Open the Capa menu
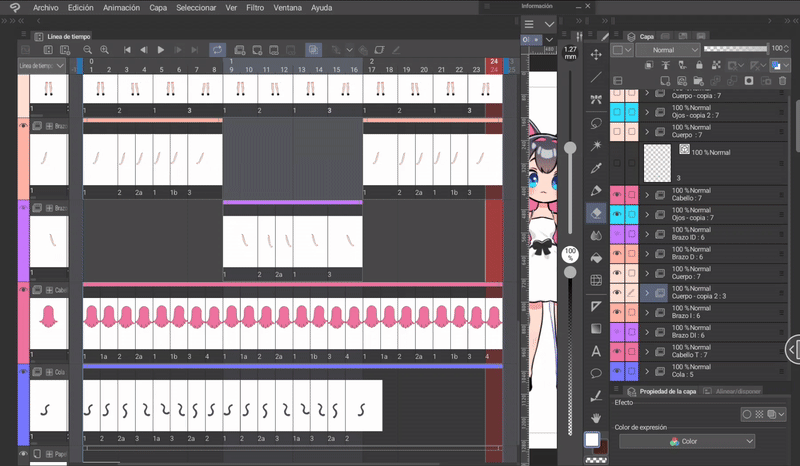The image size is (800, 466). [158, 8]
